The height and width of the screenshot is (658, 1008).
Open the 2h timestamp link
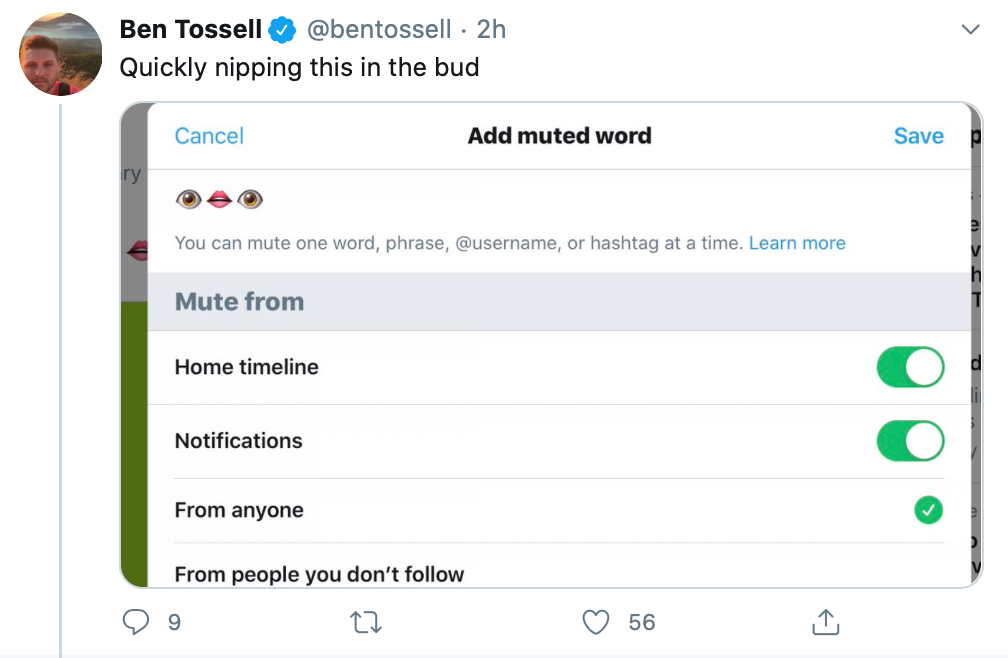point(491,30)
